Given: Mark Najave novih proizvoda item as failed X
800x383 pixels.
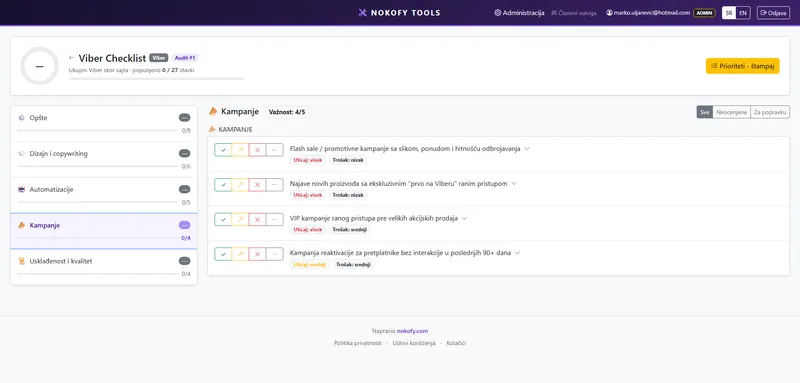Looking at the screenshot, I should coord(258,185).
